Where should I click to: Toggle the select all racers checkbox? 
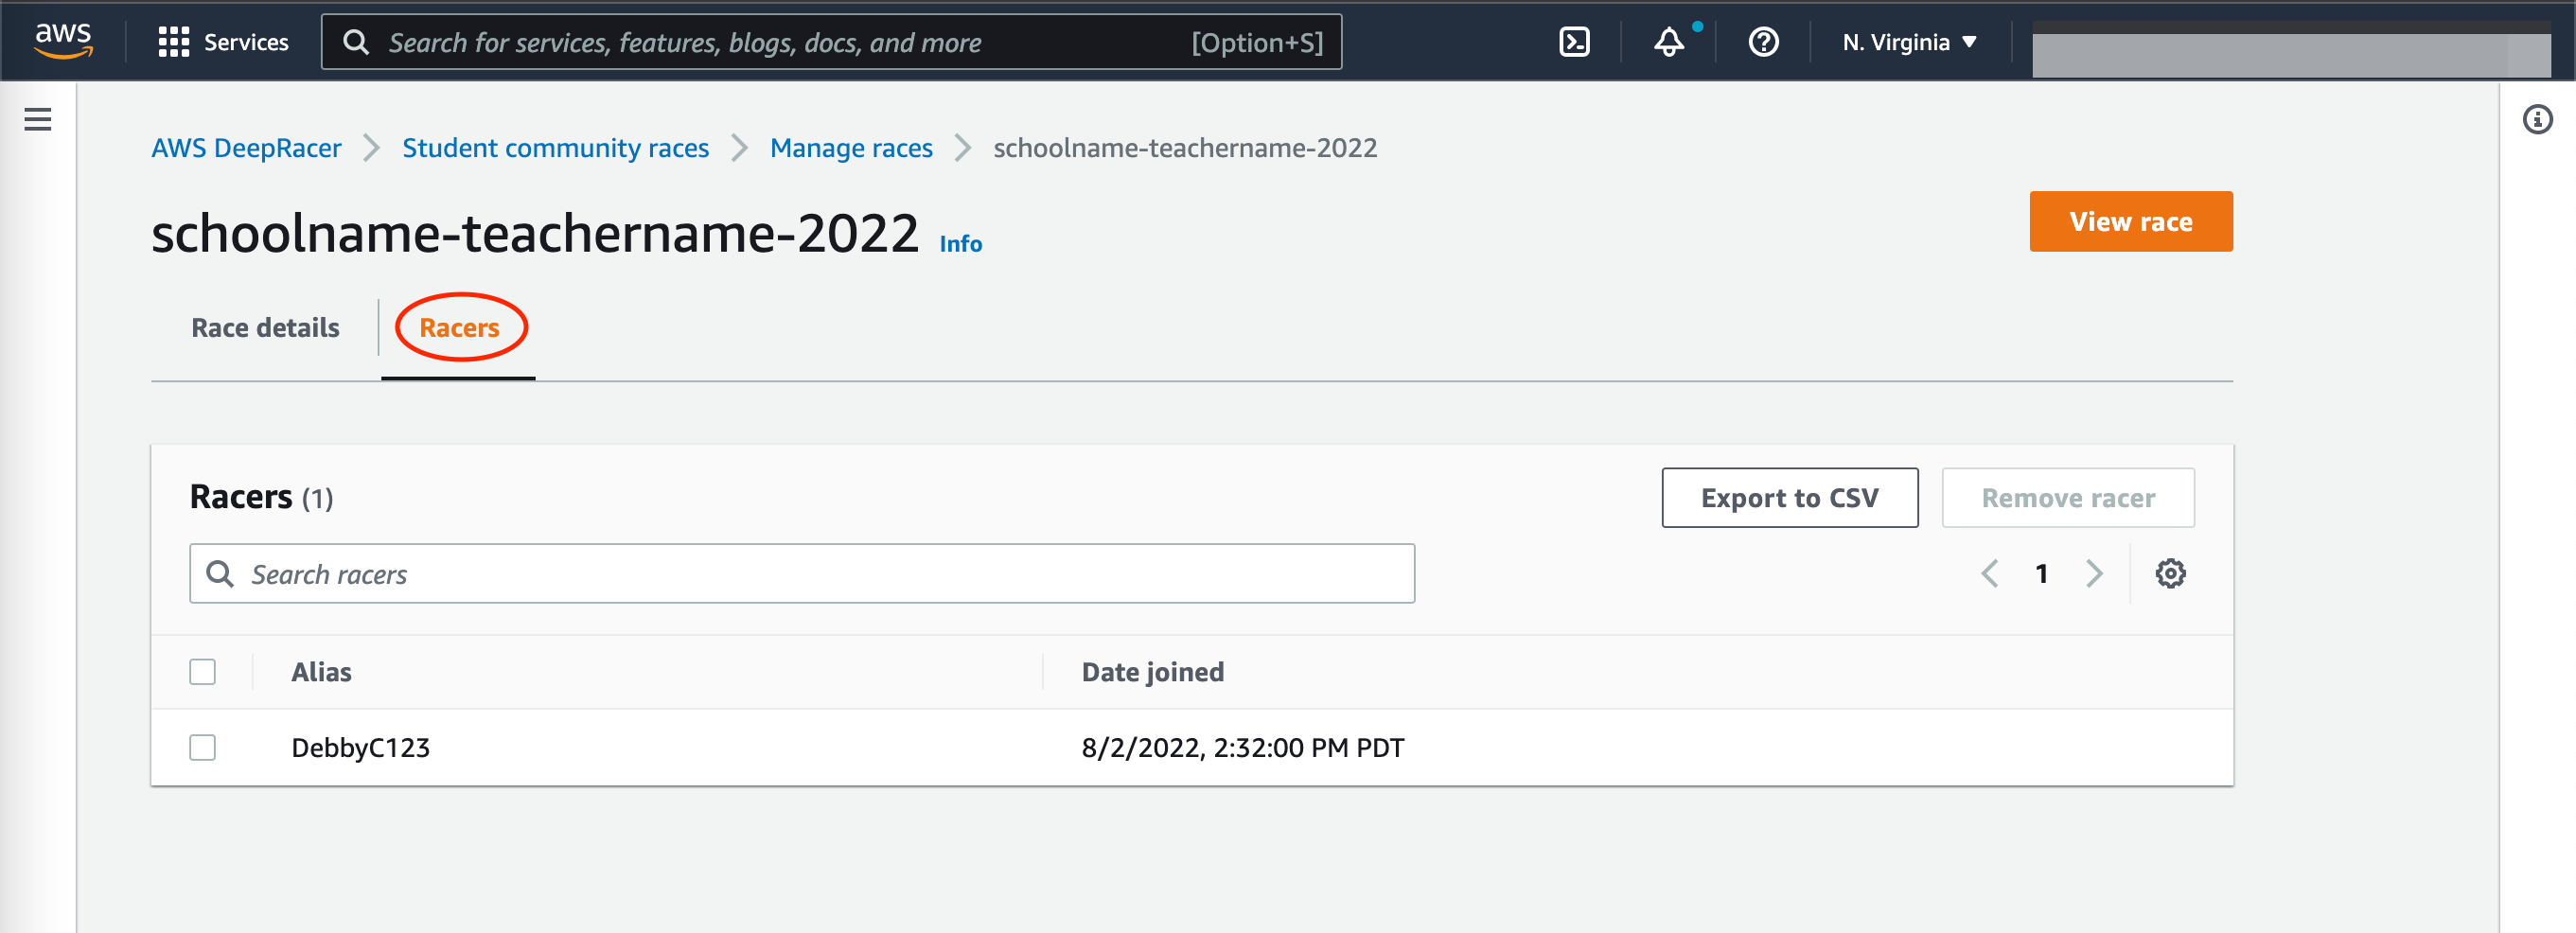(x=203, y=672)
